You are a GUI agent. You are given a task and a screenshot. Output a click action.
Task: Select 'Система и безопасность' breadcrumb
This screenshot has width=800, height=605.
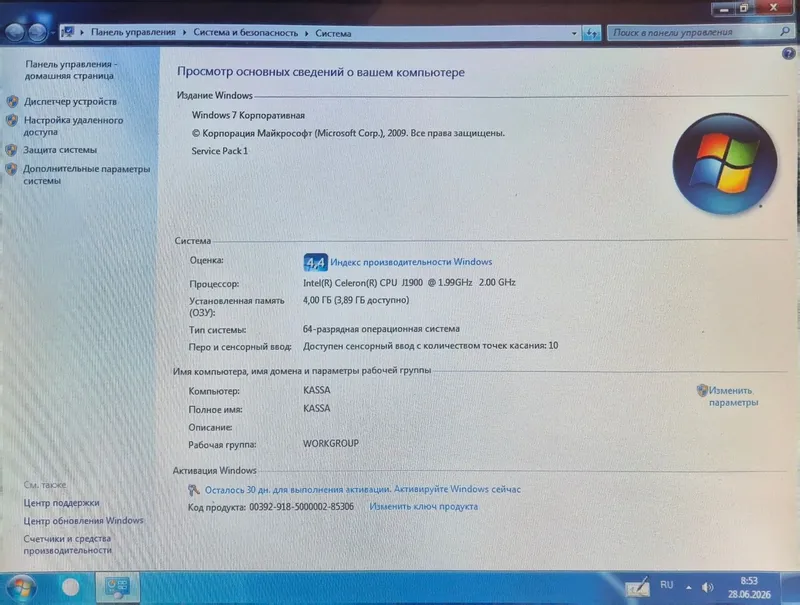tap(245, 33)
